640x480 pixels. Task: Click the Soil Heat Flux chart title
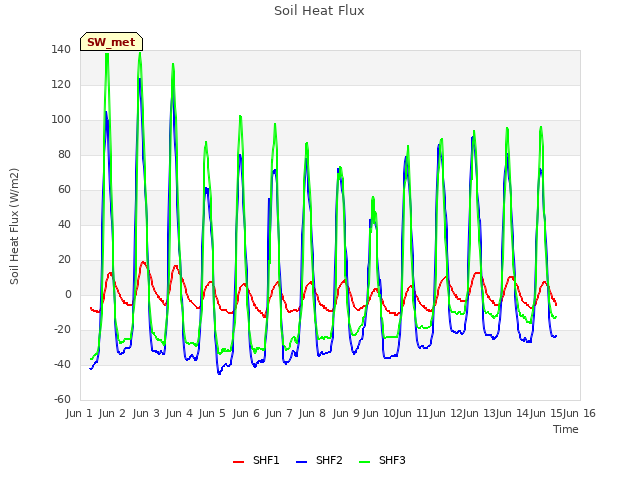(319, 11)
